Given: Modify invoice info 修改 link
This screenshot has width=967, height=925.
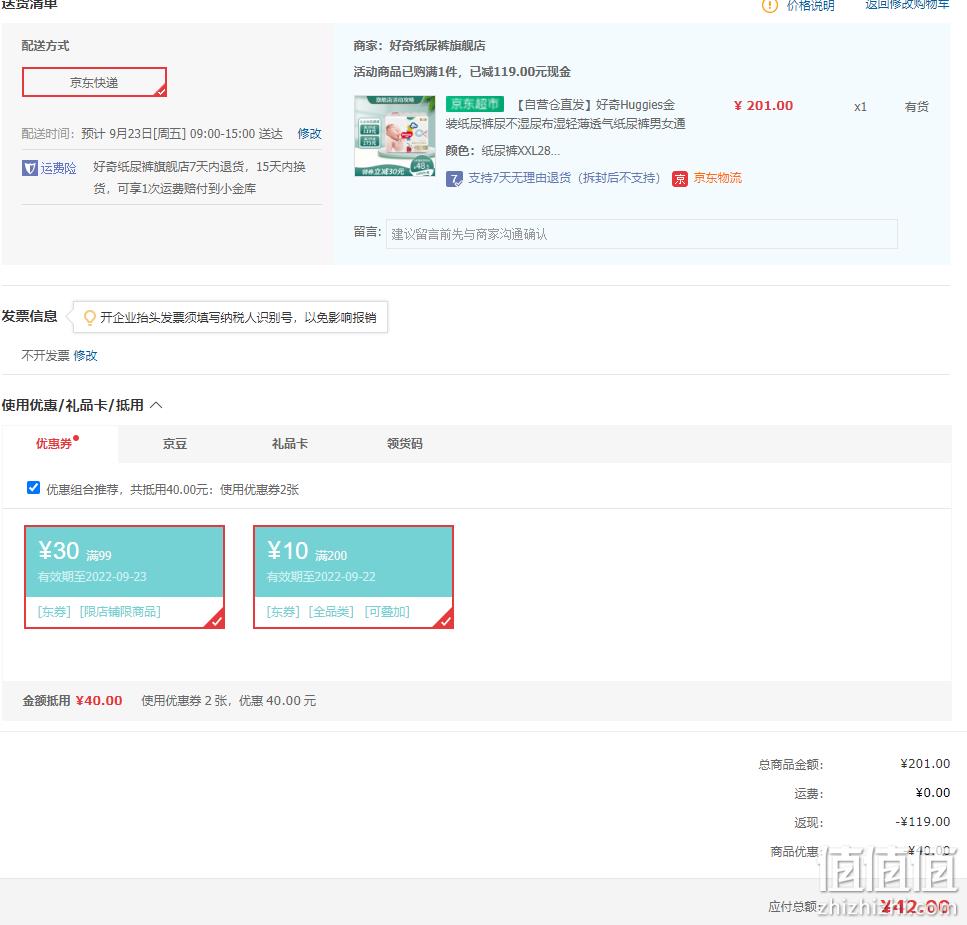Looking at the screenshot, I should pos(85,355).
